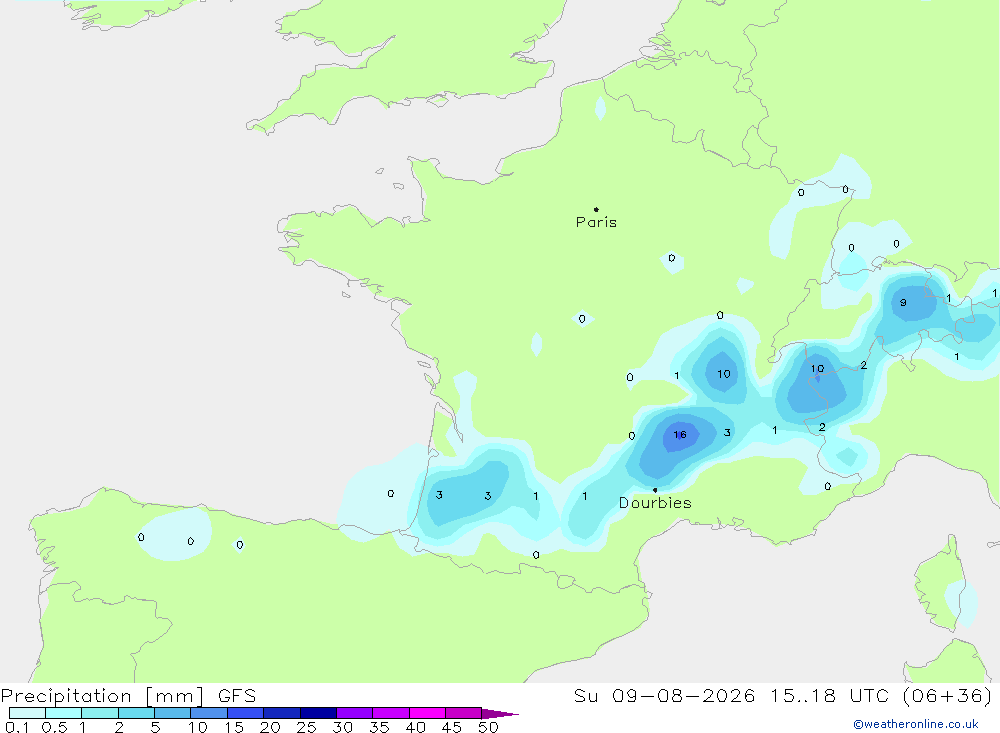Click the 35 legend scale label

click(x=379, y=727)
